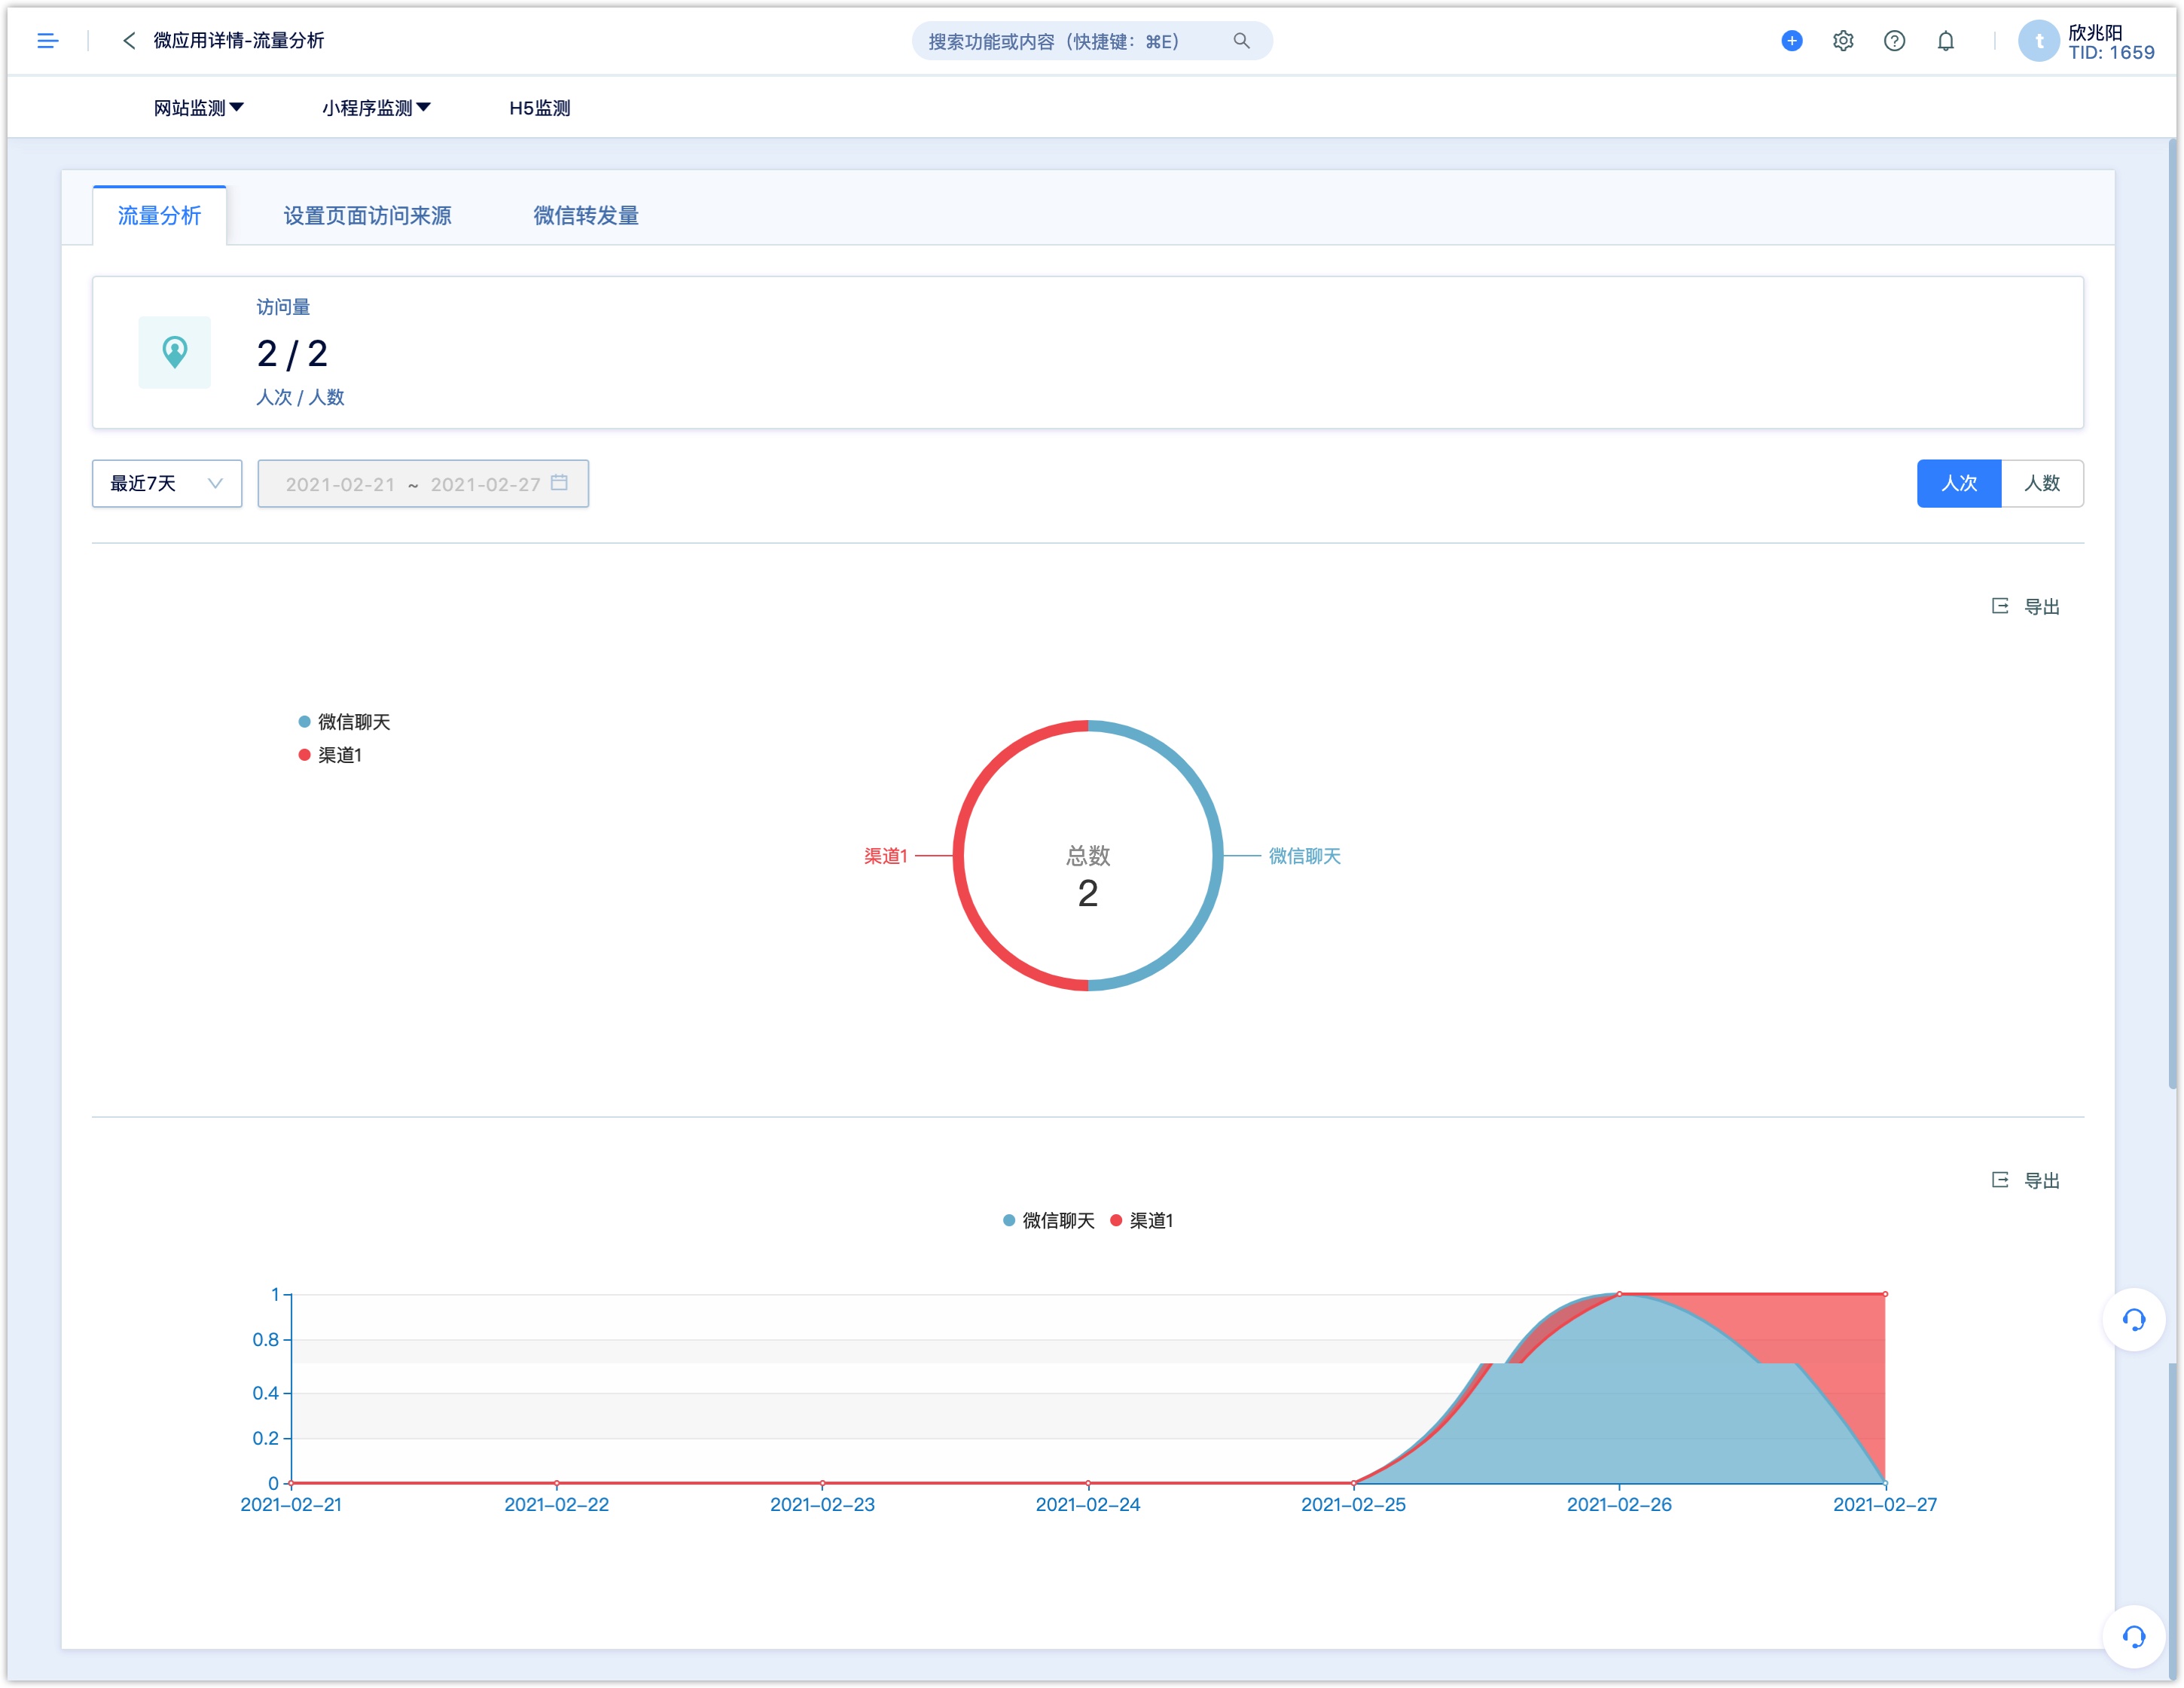The image size is (2184, 1688).
Task: Click 导出 text above donut chart
Action: tap(2041, 607)
